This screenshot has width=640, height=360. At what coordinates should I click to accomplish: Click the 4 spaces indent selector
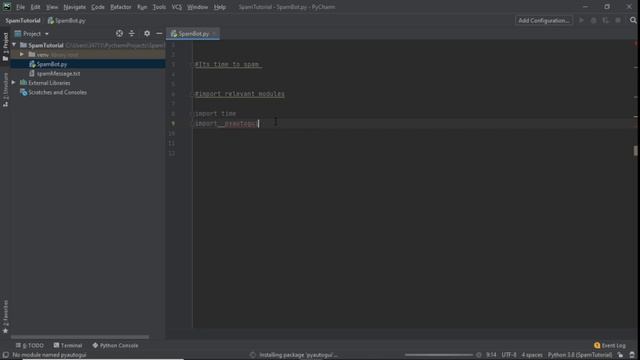[532, 355]
